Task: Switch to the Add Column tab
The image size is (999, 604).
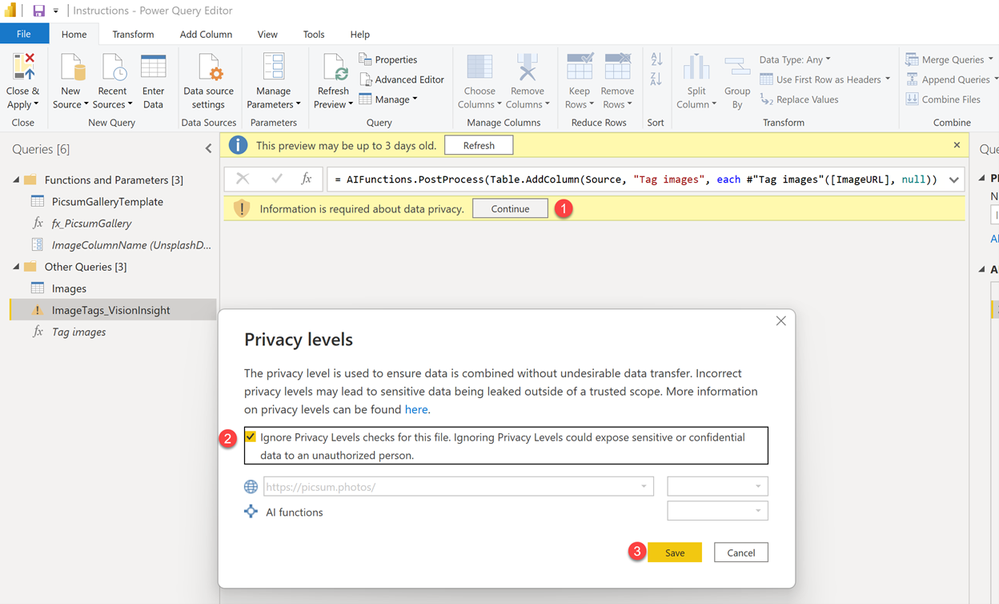Action: 206,34
